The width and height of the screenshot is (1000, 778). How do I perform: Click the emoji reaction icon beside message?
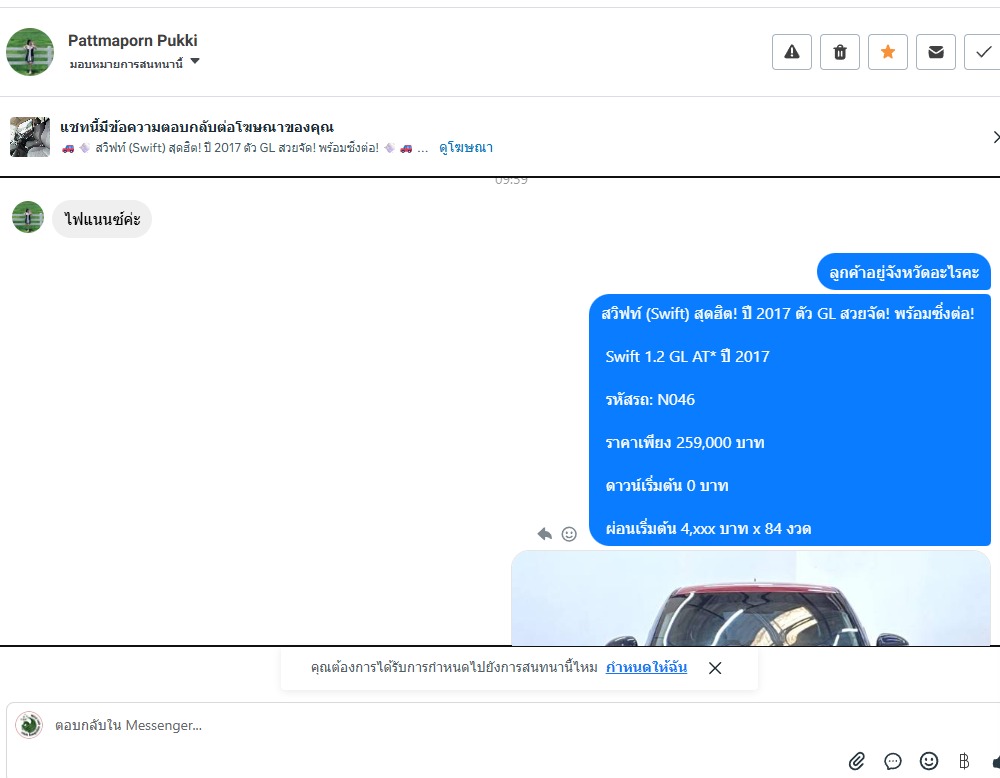(569, 534)
